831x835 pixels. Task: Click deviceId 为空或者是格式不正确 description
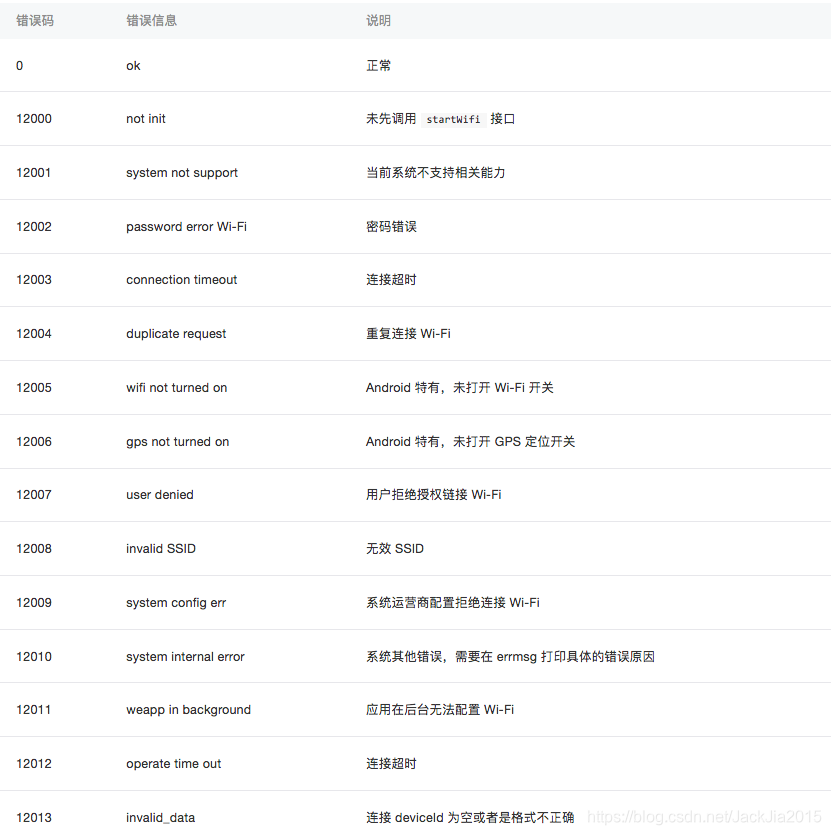[485, 818]
